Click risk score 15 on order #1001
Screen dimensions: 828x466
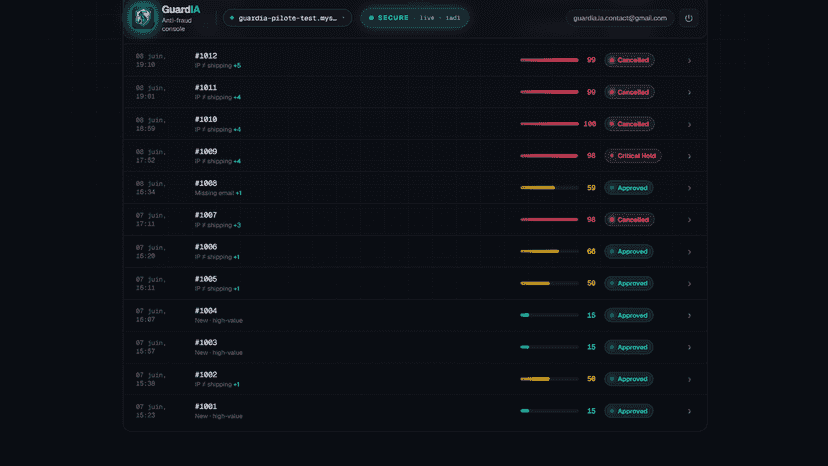pyautogui.click(x=591, y=411)
